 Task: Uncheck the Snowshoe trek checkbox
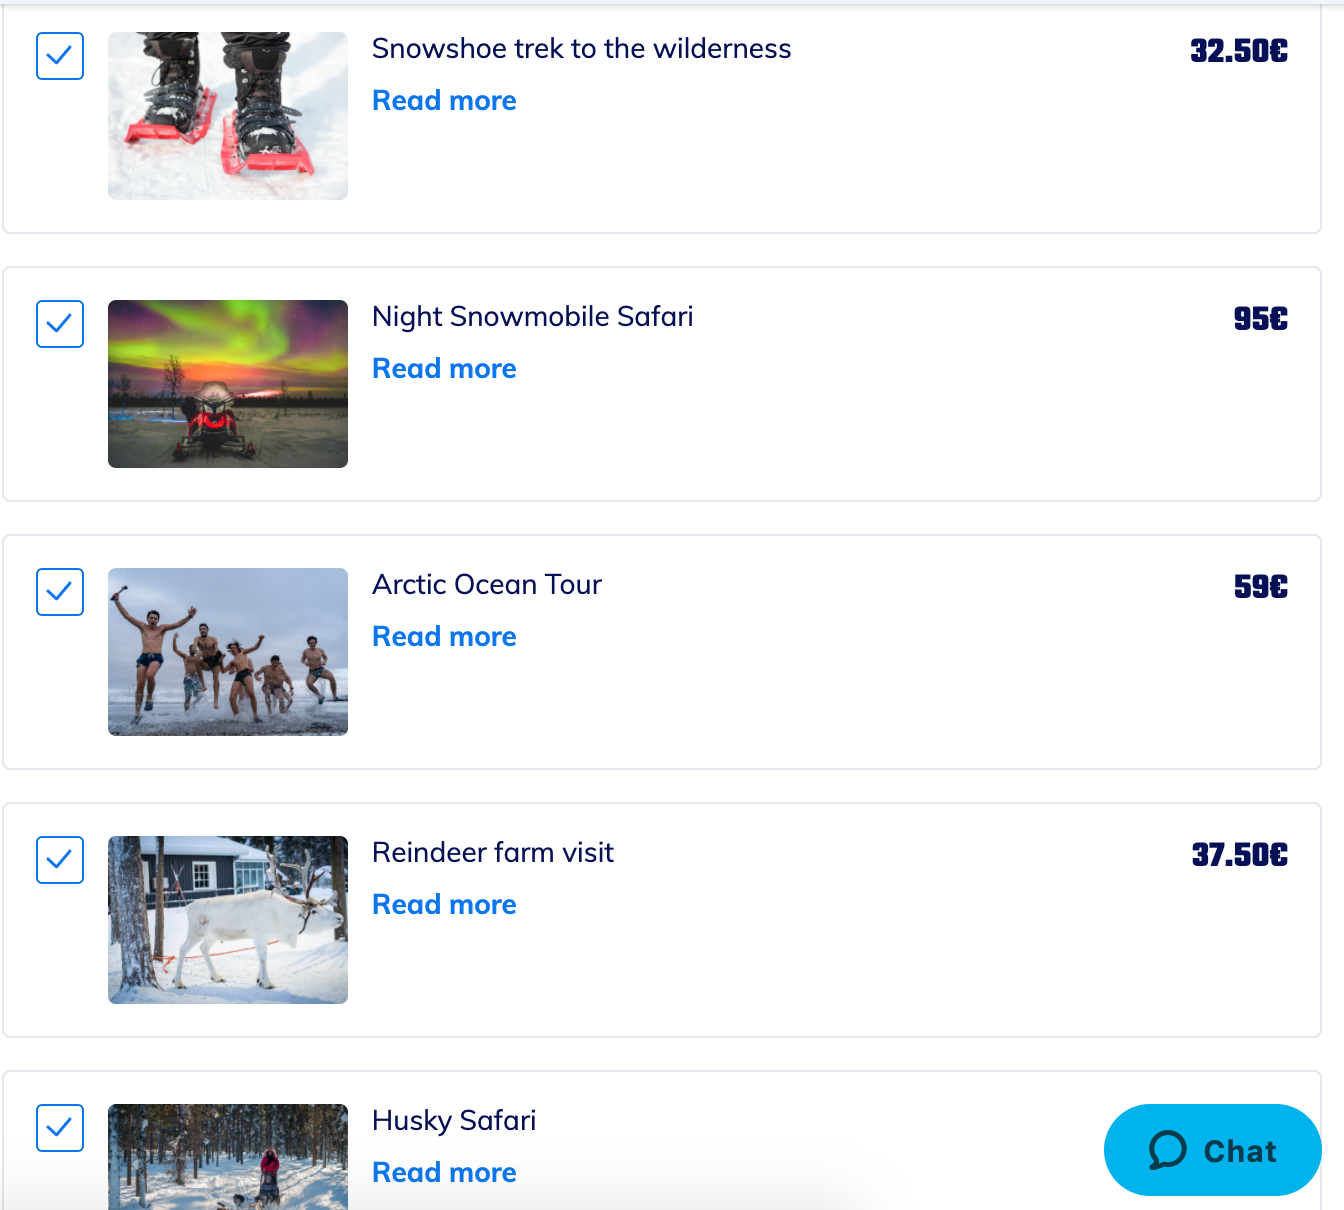tap(60, 56)
